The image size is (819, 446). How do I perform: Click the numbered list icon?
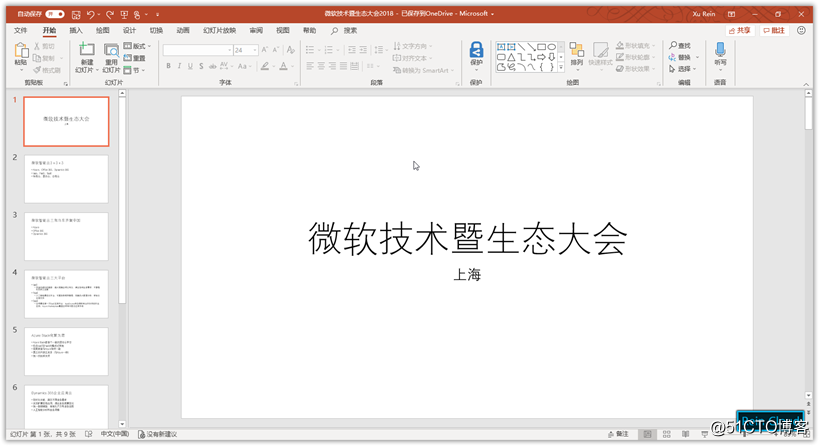pyautogui.click(x=329, y=50)
